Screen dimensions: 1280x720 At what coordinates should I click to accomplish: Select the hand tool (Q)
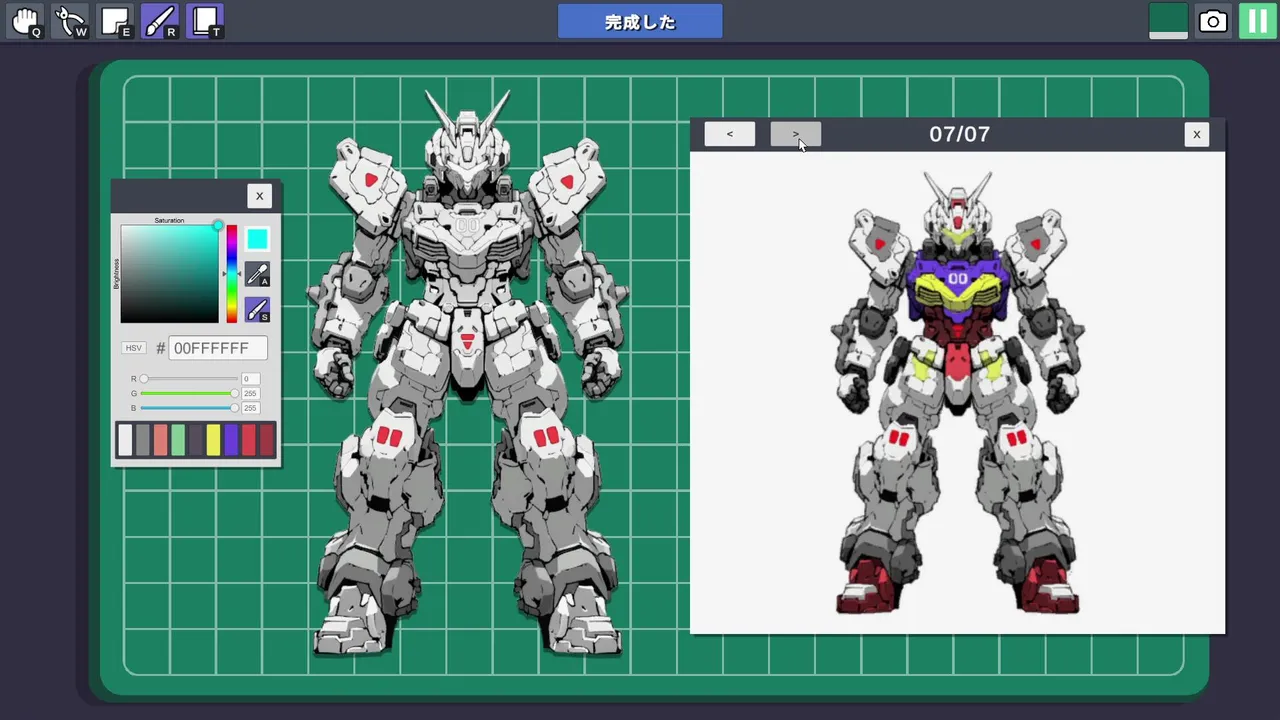pos(25,21)
